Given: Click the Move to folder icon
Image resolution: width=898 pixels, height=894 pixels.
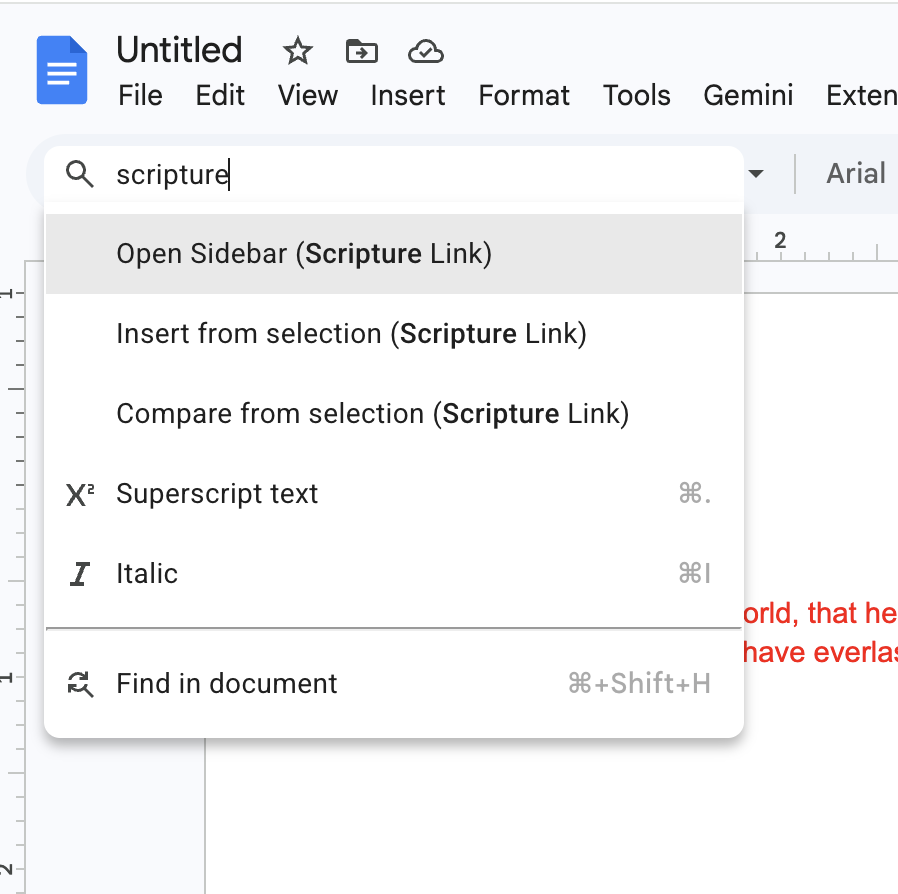Looking at the screenshot, I should click(362, 52).
